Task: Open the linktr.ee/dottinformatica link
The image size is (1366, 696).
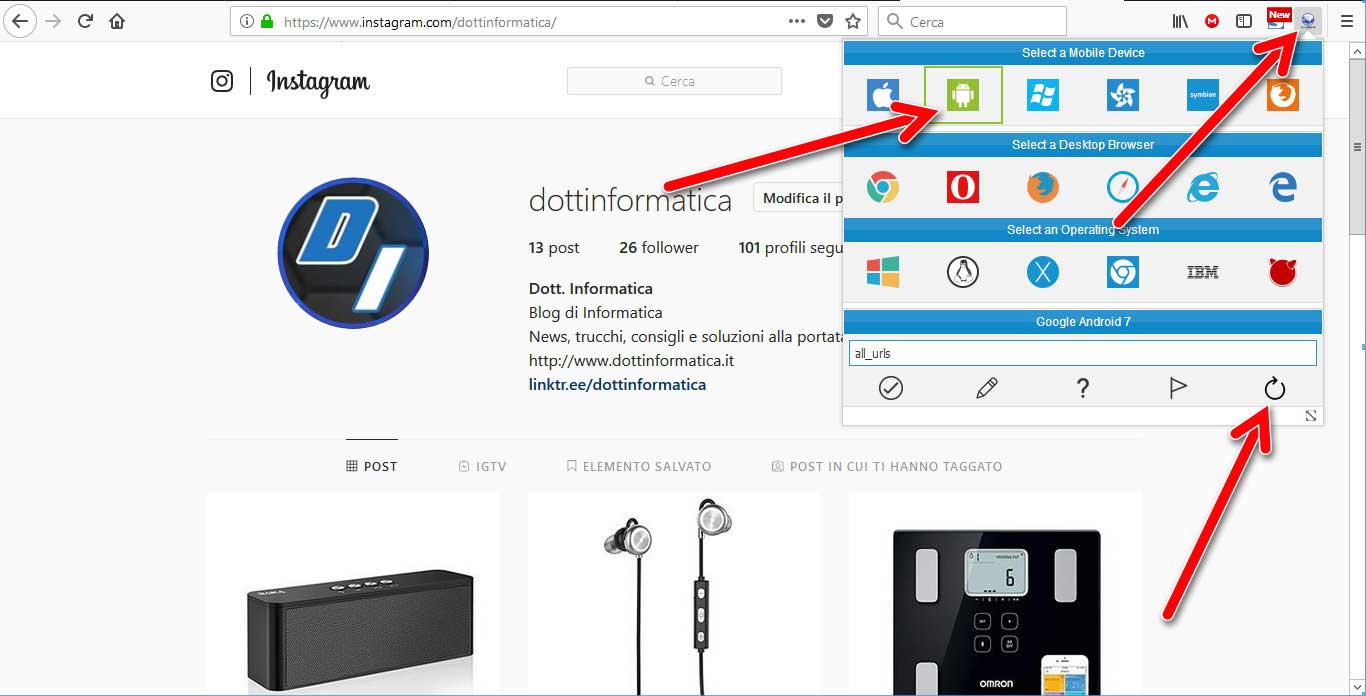Action: tap(617, 384)
